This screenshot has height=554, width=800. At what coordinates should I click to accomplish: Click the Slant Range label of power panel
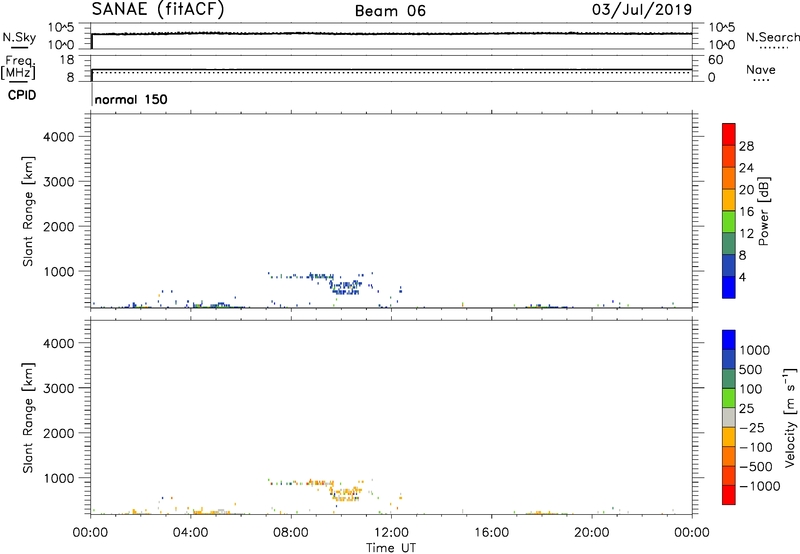28,211
